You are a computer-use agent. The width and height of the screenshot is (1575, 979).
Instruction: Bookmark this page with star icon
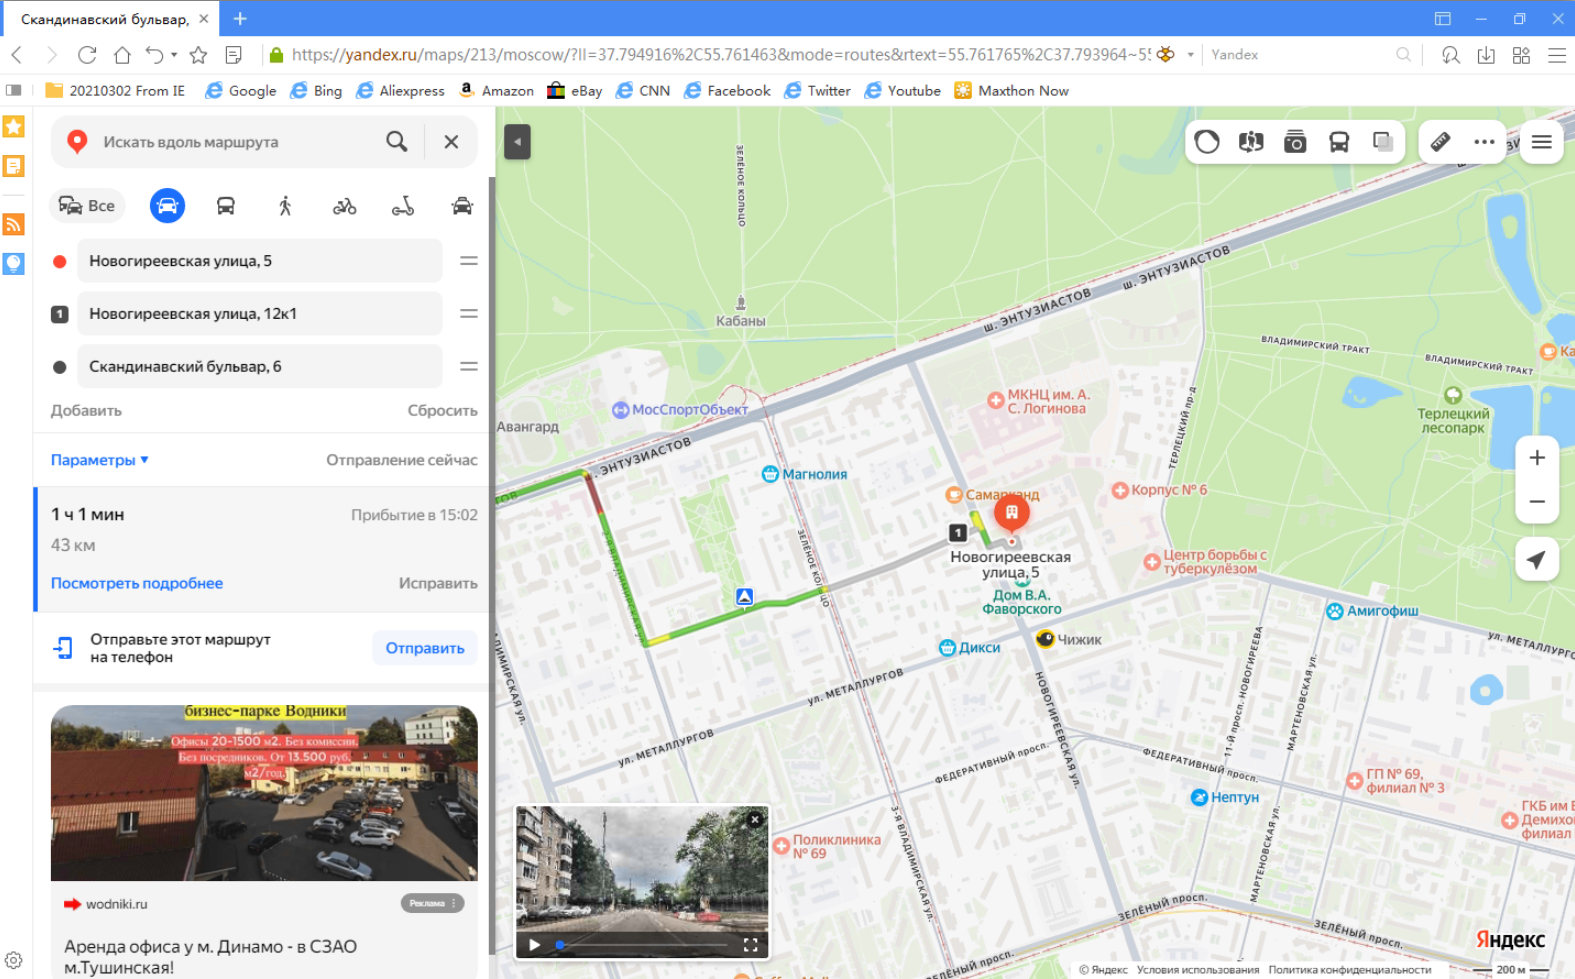[199, 55]
